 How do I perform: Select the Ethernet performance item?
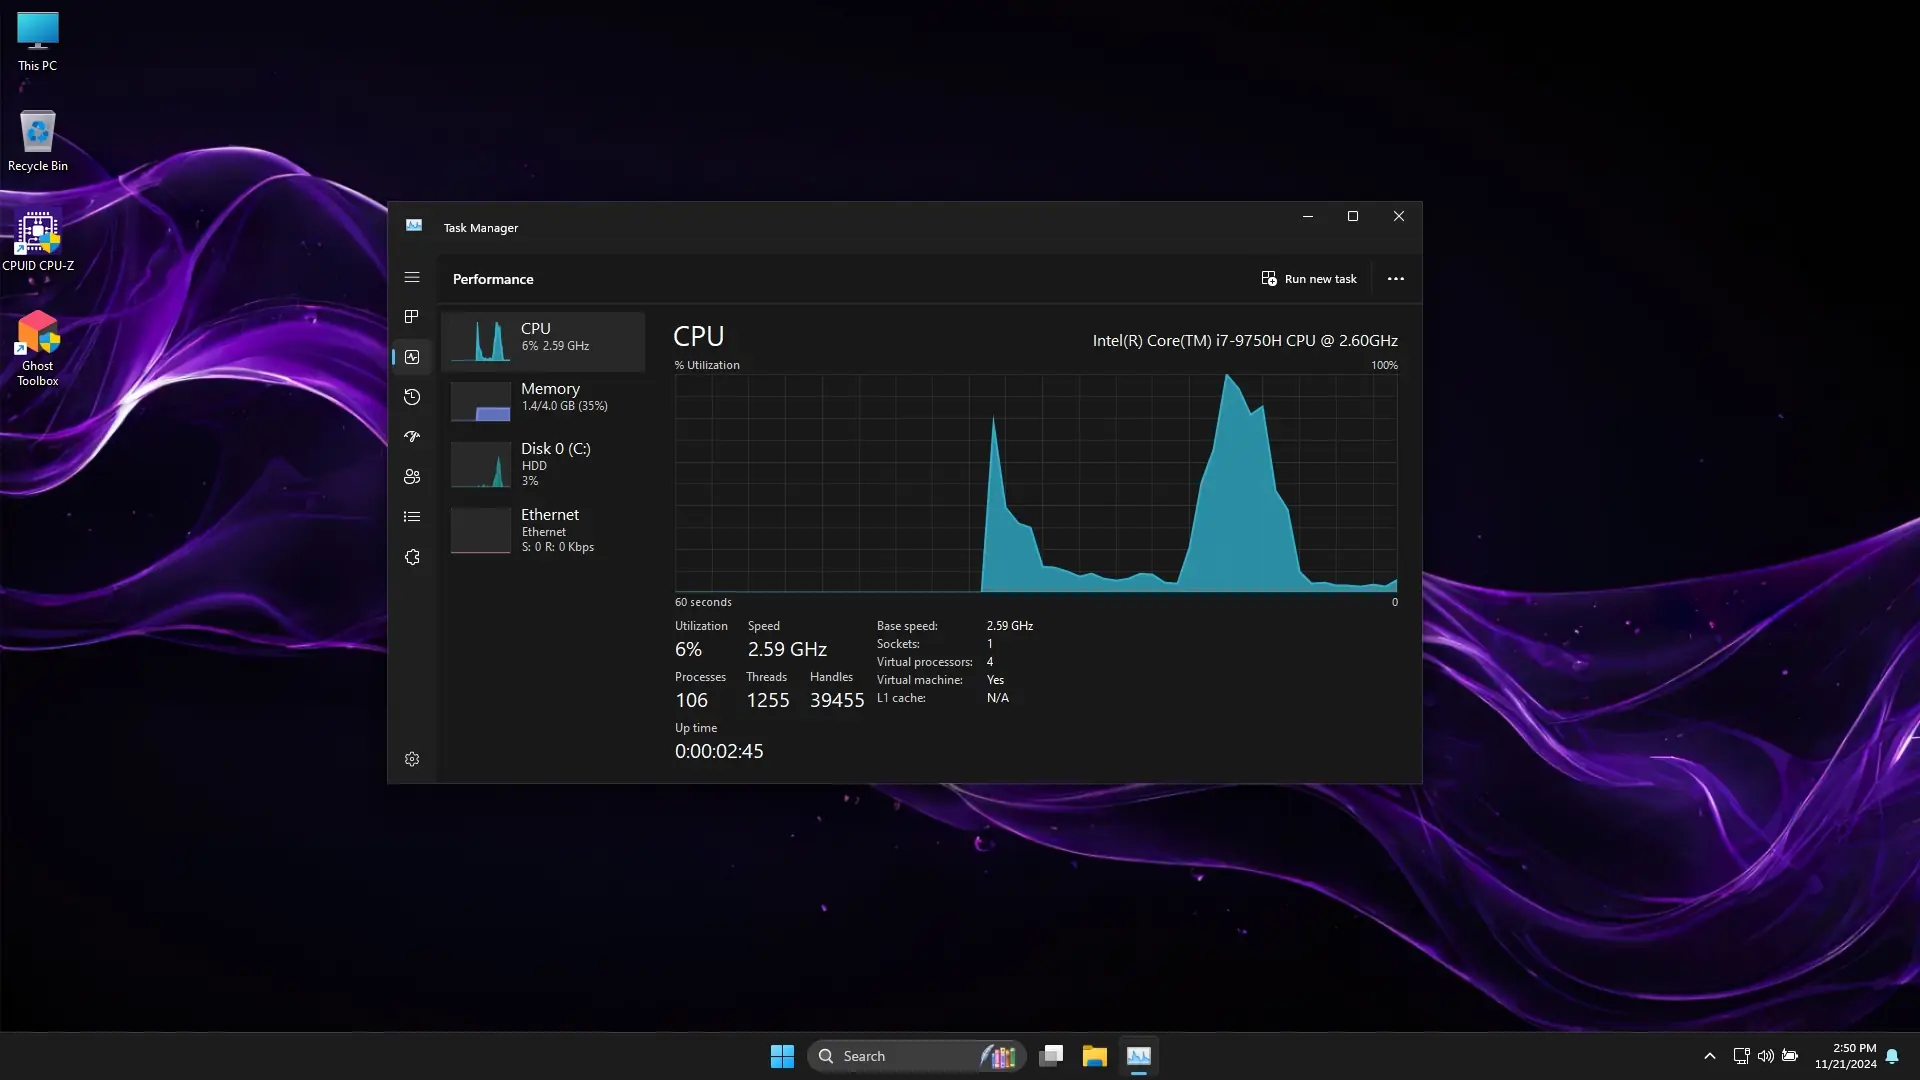point(543,529)
